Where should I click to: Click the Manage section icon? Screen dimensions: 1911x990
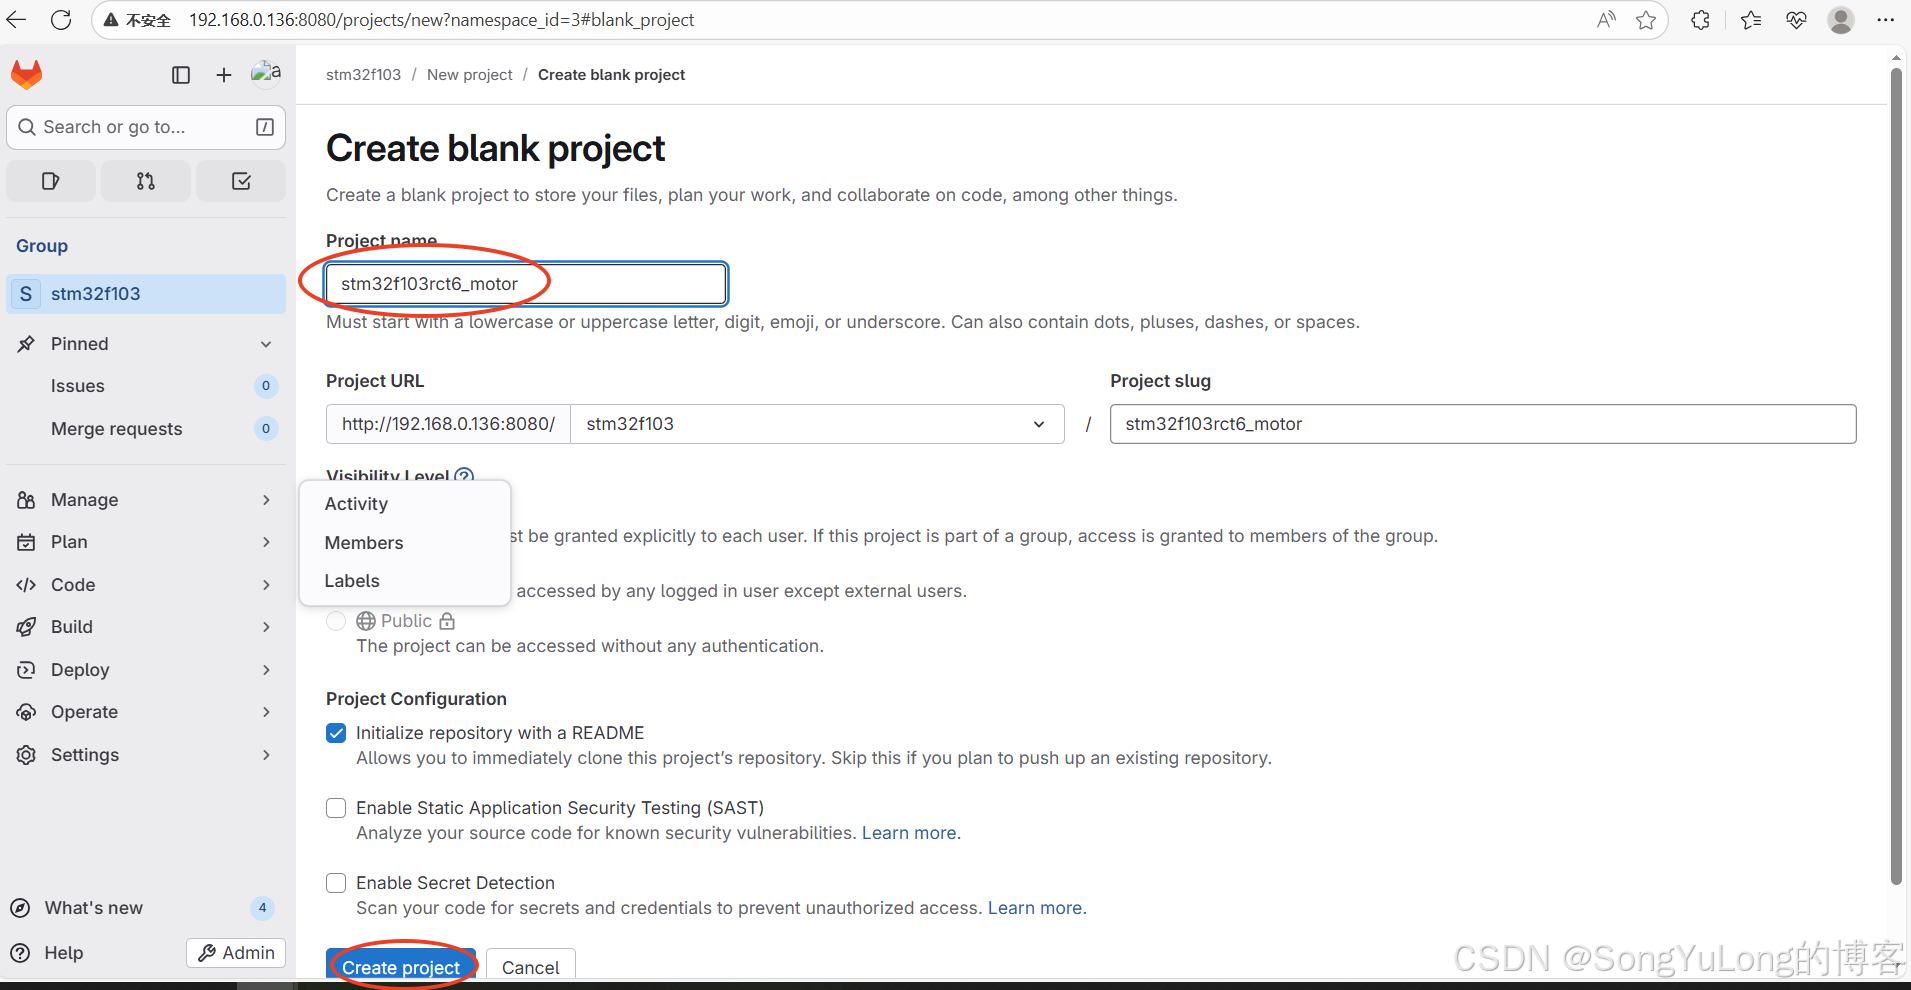27,500
